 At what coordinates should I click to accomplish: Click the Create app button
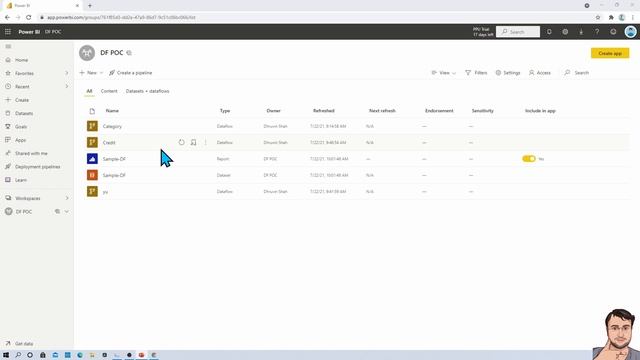610,53
